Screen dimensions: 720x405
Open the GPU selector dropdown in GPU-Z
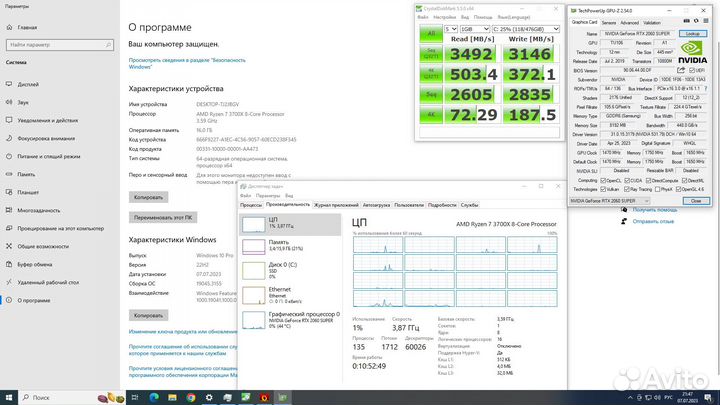click(x=609, y=201)
